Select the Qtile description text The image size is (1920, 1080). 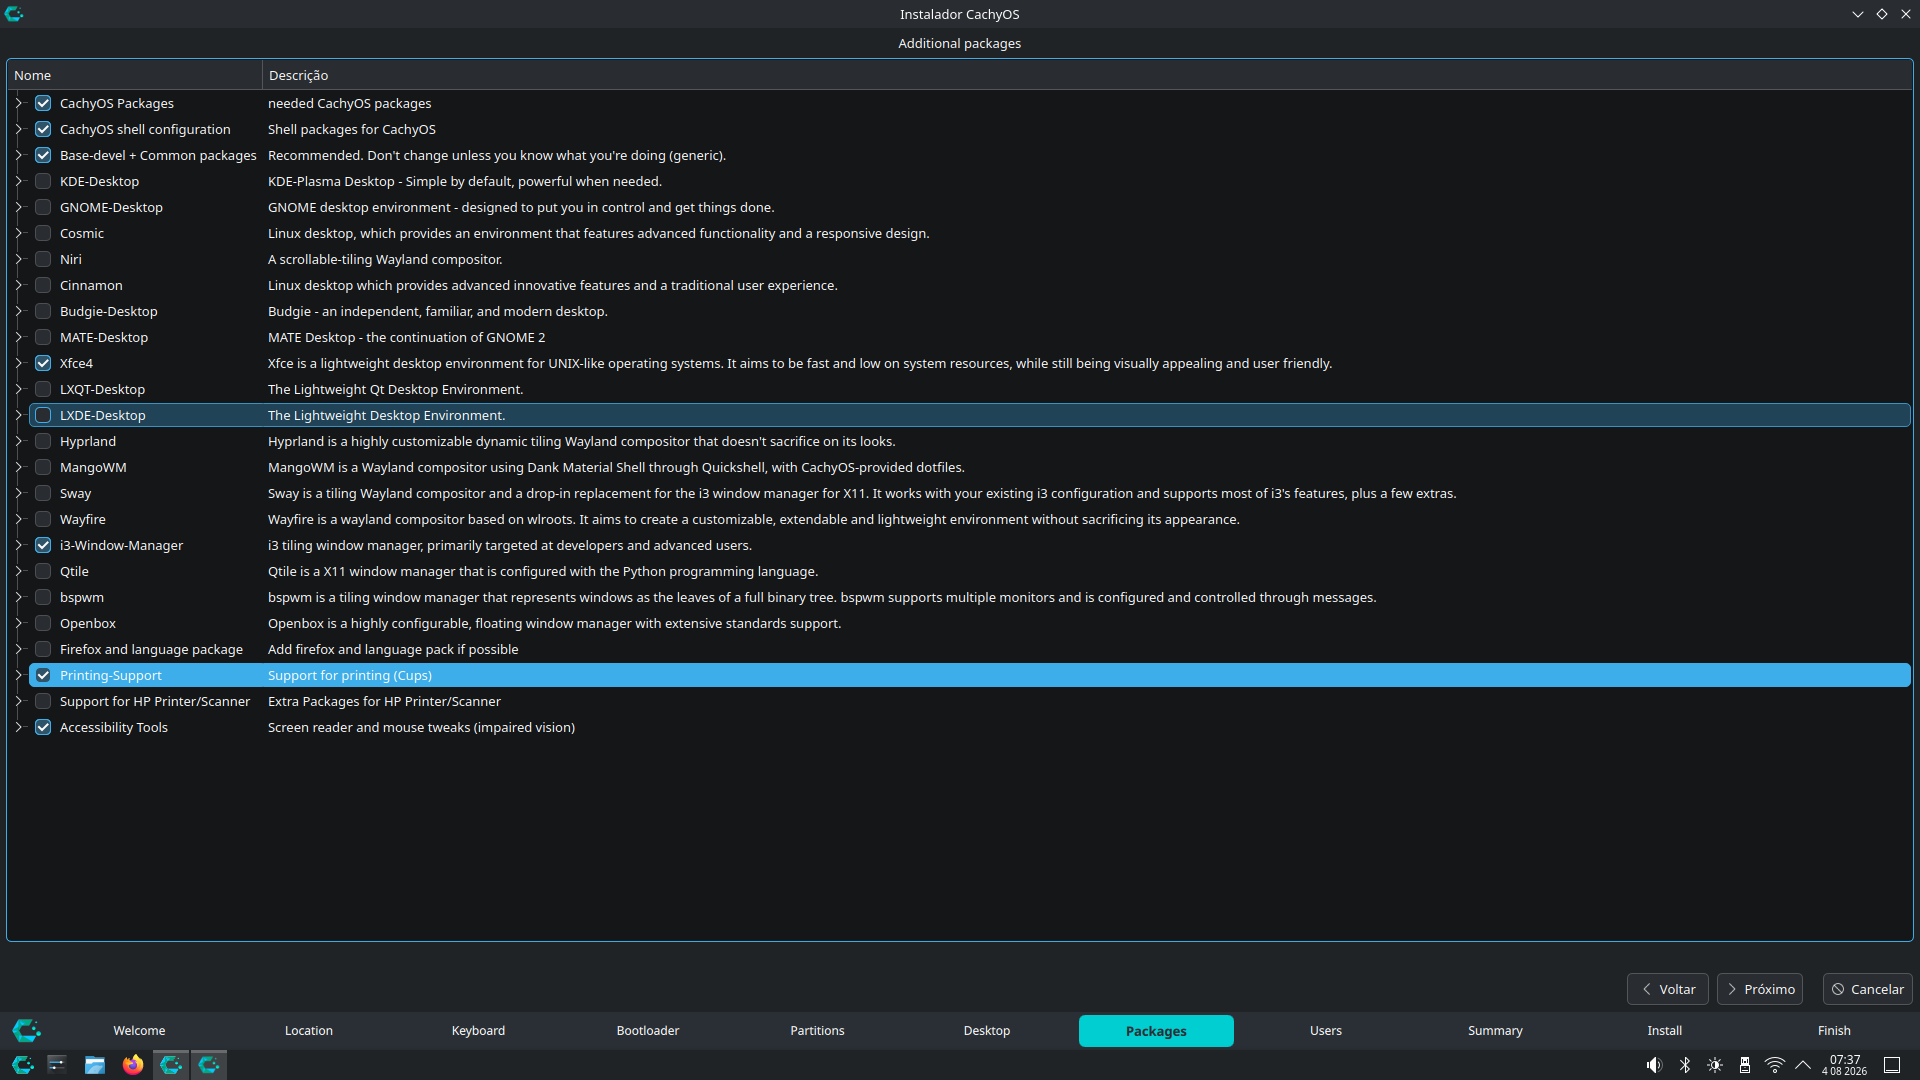[543, 571]
